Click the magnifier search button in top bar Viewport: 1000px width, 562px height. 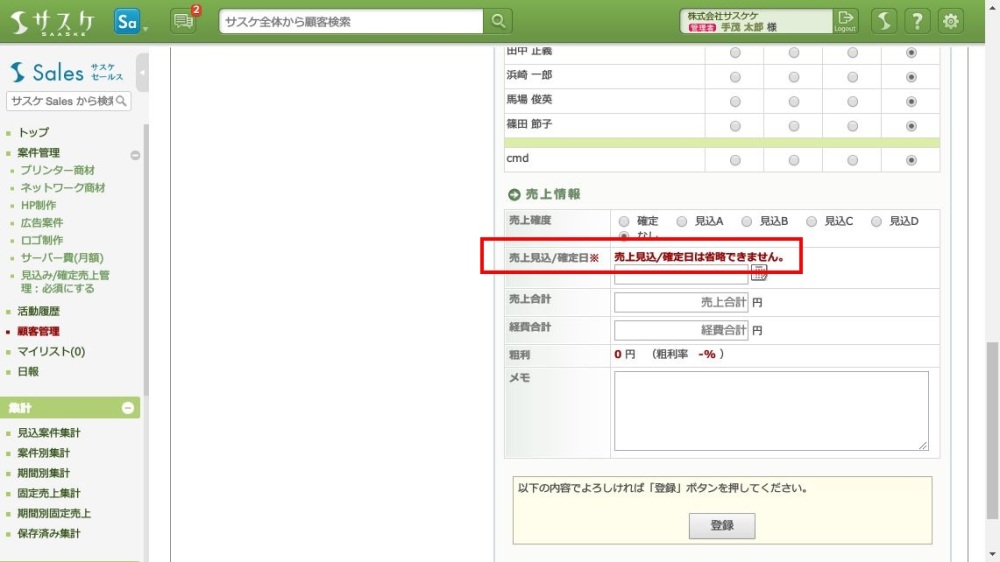click(x=497, y=21)
